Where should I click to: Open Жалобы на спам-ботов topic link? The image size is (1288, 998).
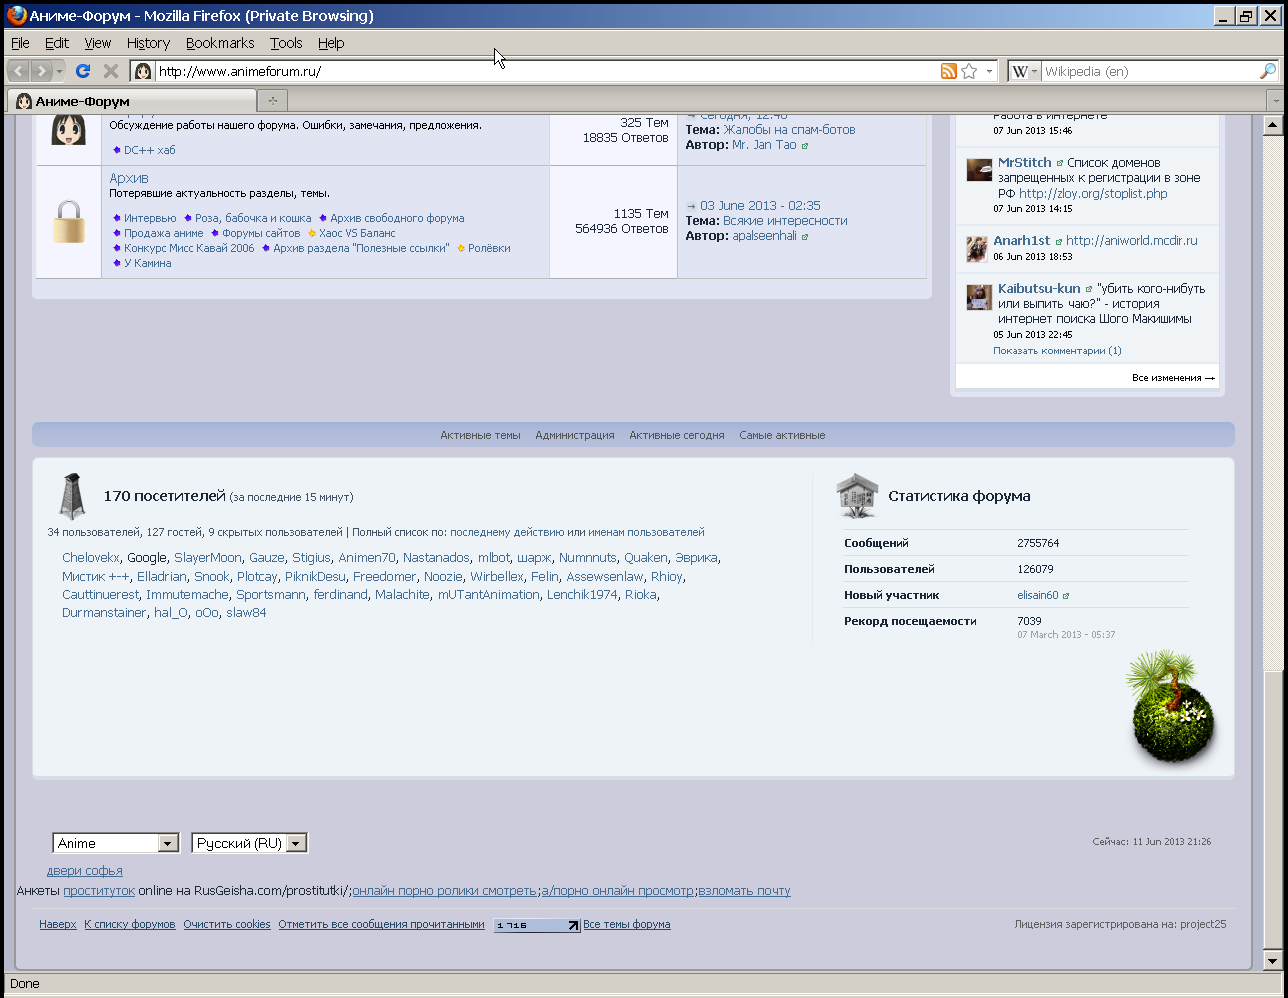[x=789, y=130]
